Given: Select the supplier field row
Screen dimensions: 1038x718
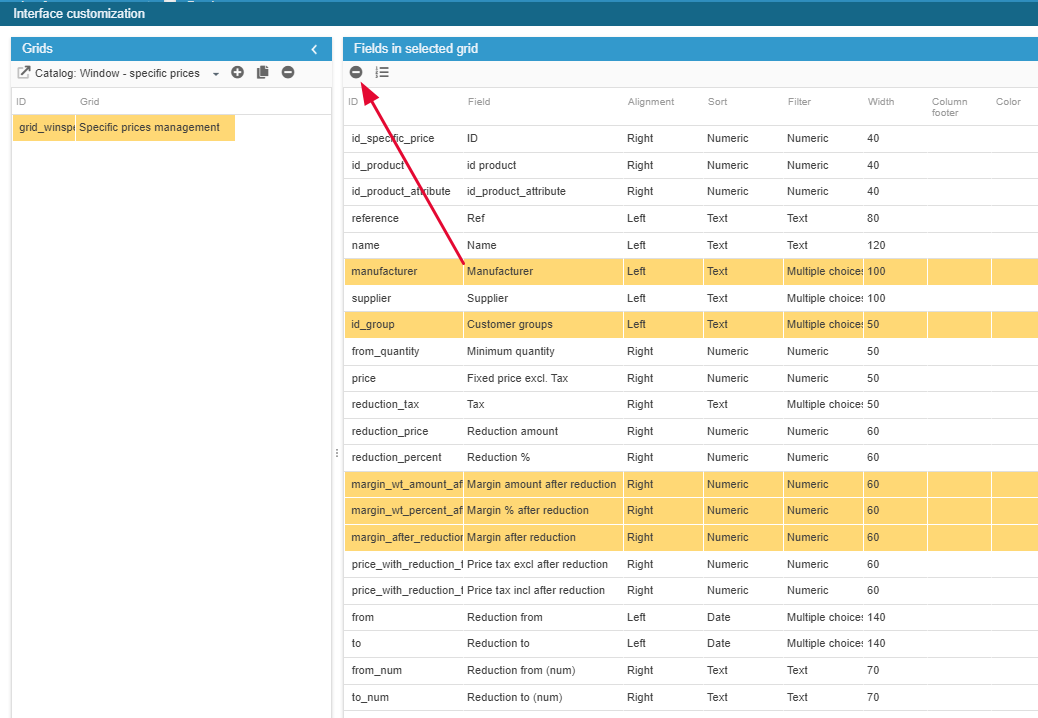Looking at the screenshot, I should point(371,298).
